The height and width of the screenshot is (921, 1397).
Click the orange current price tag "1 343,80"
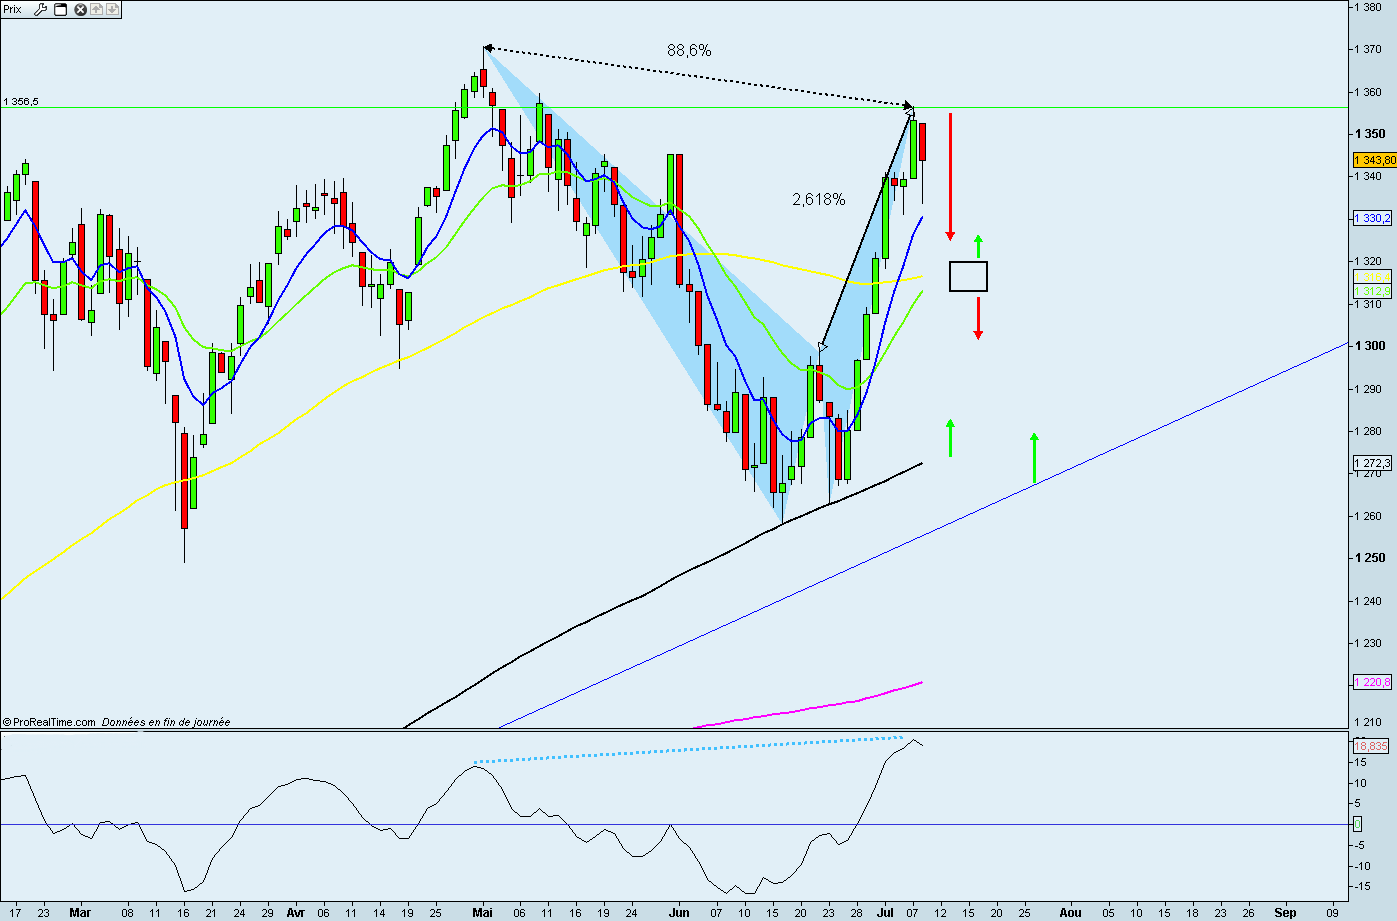click(x=1374, y=160)
